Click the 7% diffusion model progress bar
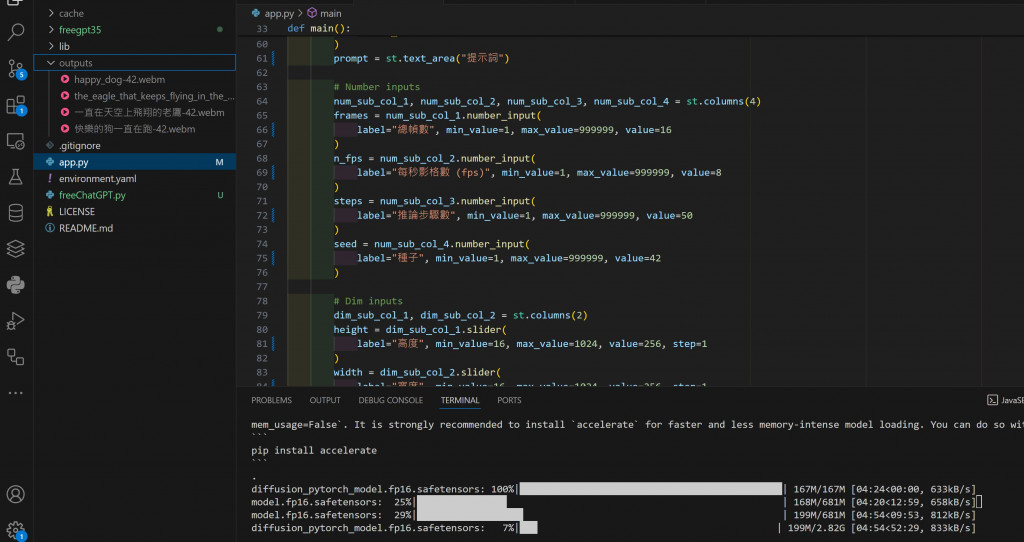 (x=529, y=528)
